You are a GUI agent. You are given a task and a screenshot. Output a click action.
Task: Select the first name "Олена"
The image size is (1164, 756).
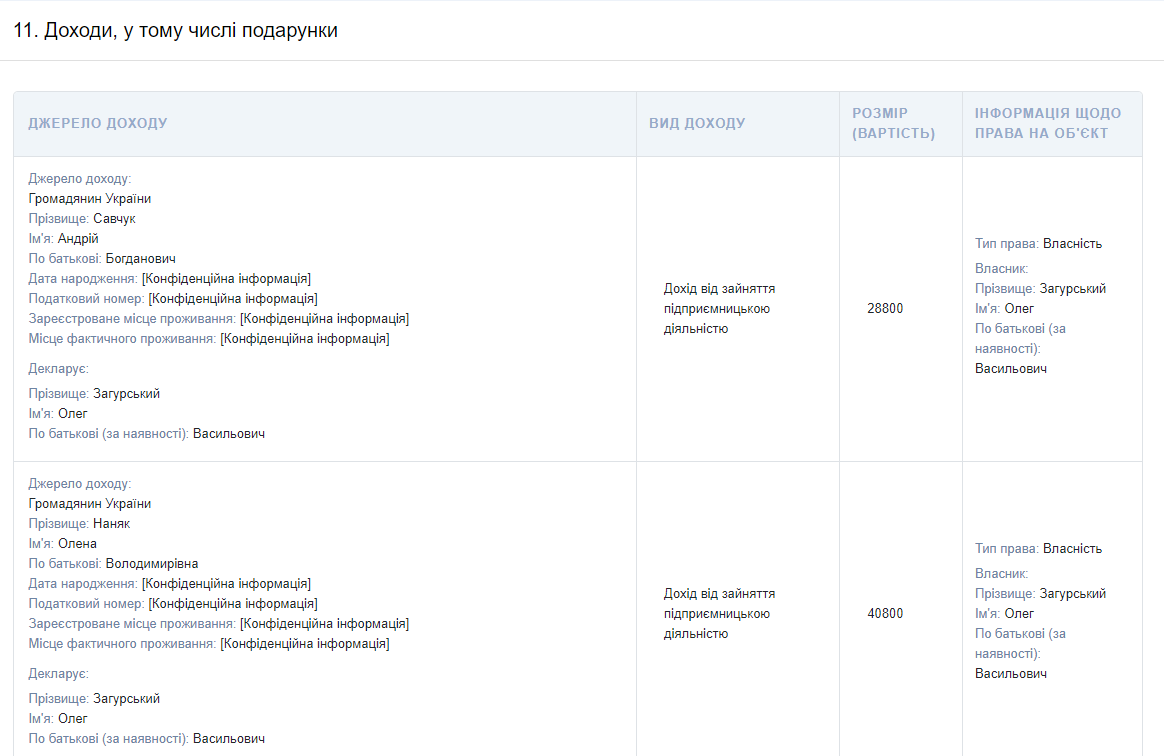tap(77, 544)
